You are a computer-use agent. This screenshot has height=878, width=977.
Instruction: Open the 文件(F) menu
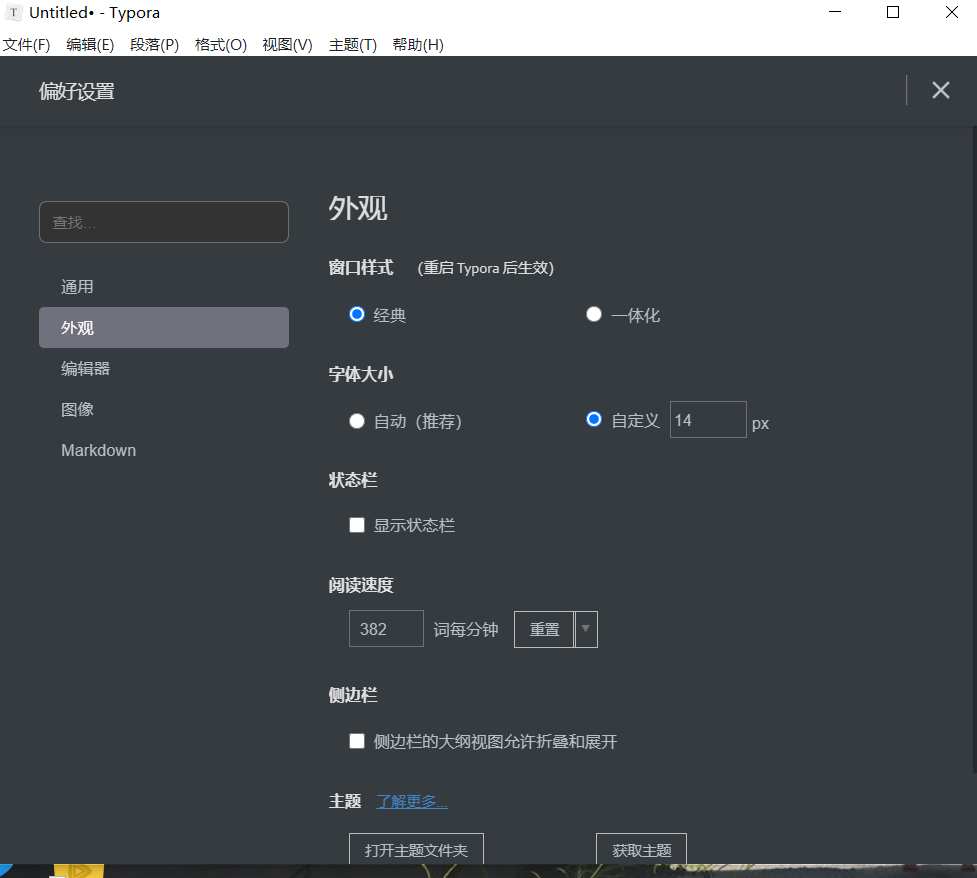point(27,45)
